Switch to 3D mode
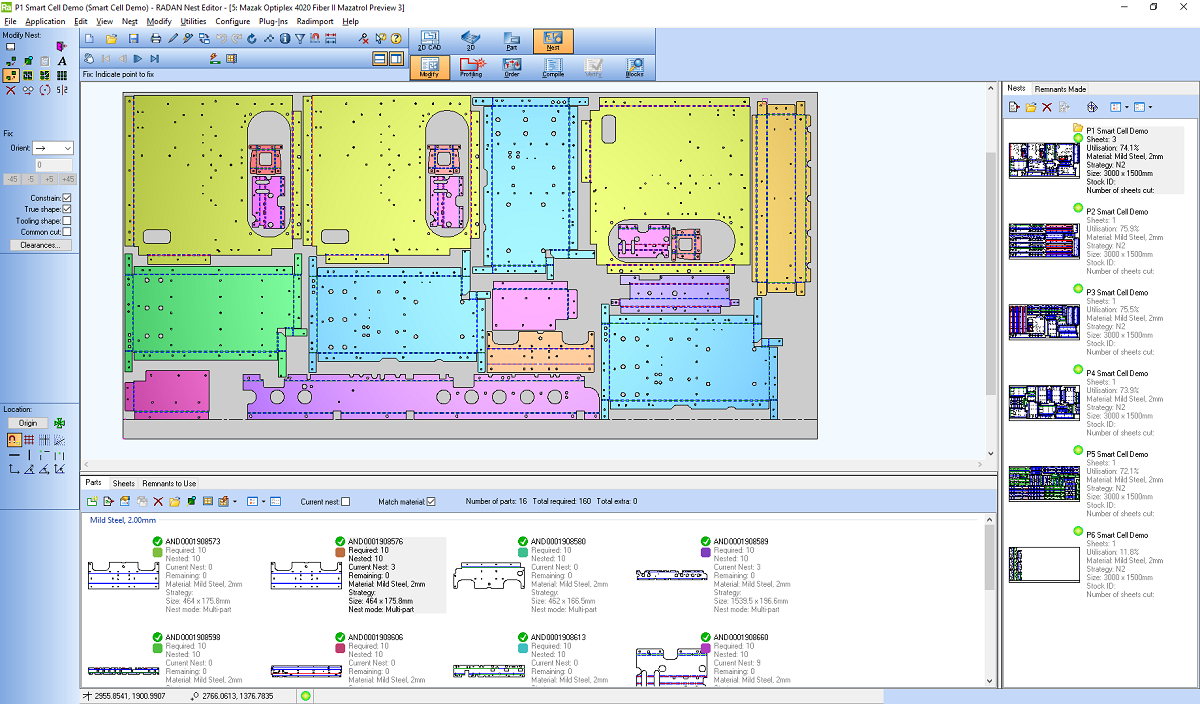1200x704 pixels. (471, 40)
